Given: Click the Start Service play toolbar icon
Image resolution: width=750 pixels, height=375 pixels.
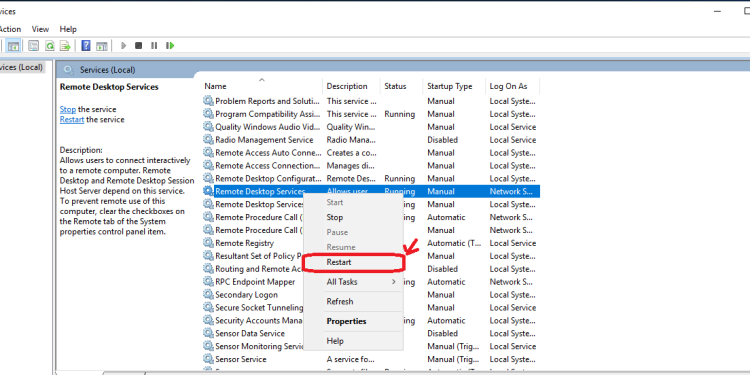Looking at the screenshot, I should 123,45.
